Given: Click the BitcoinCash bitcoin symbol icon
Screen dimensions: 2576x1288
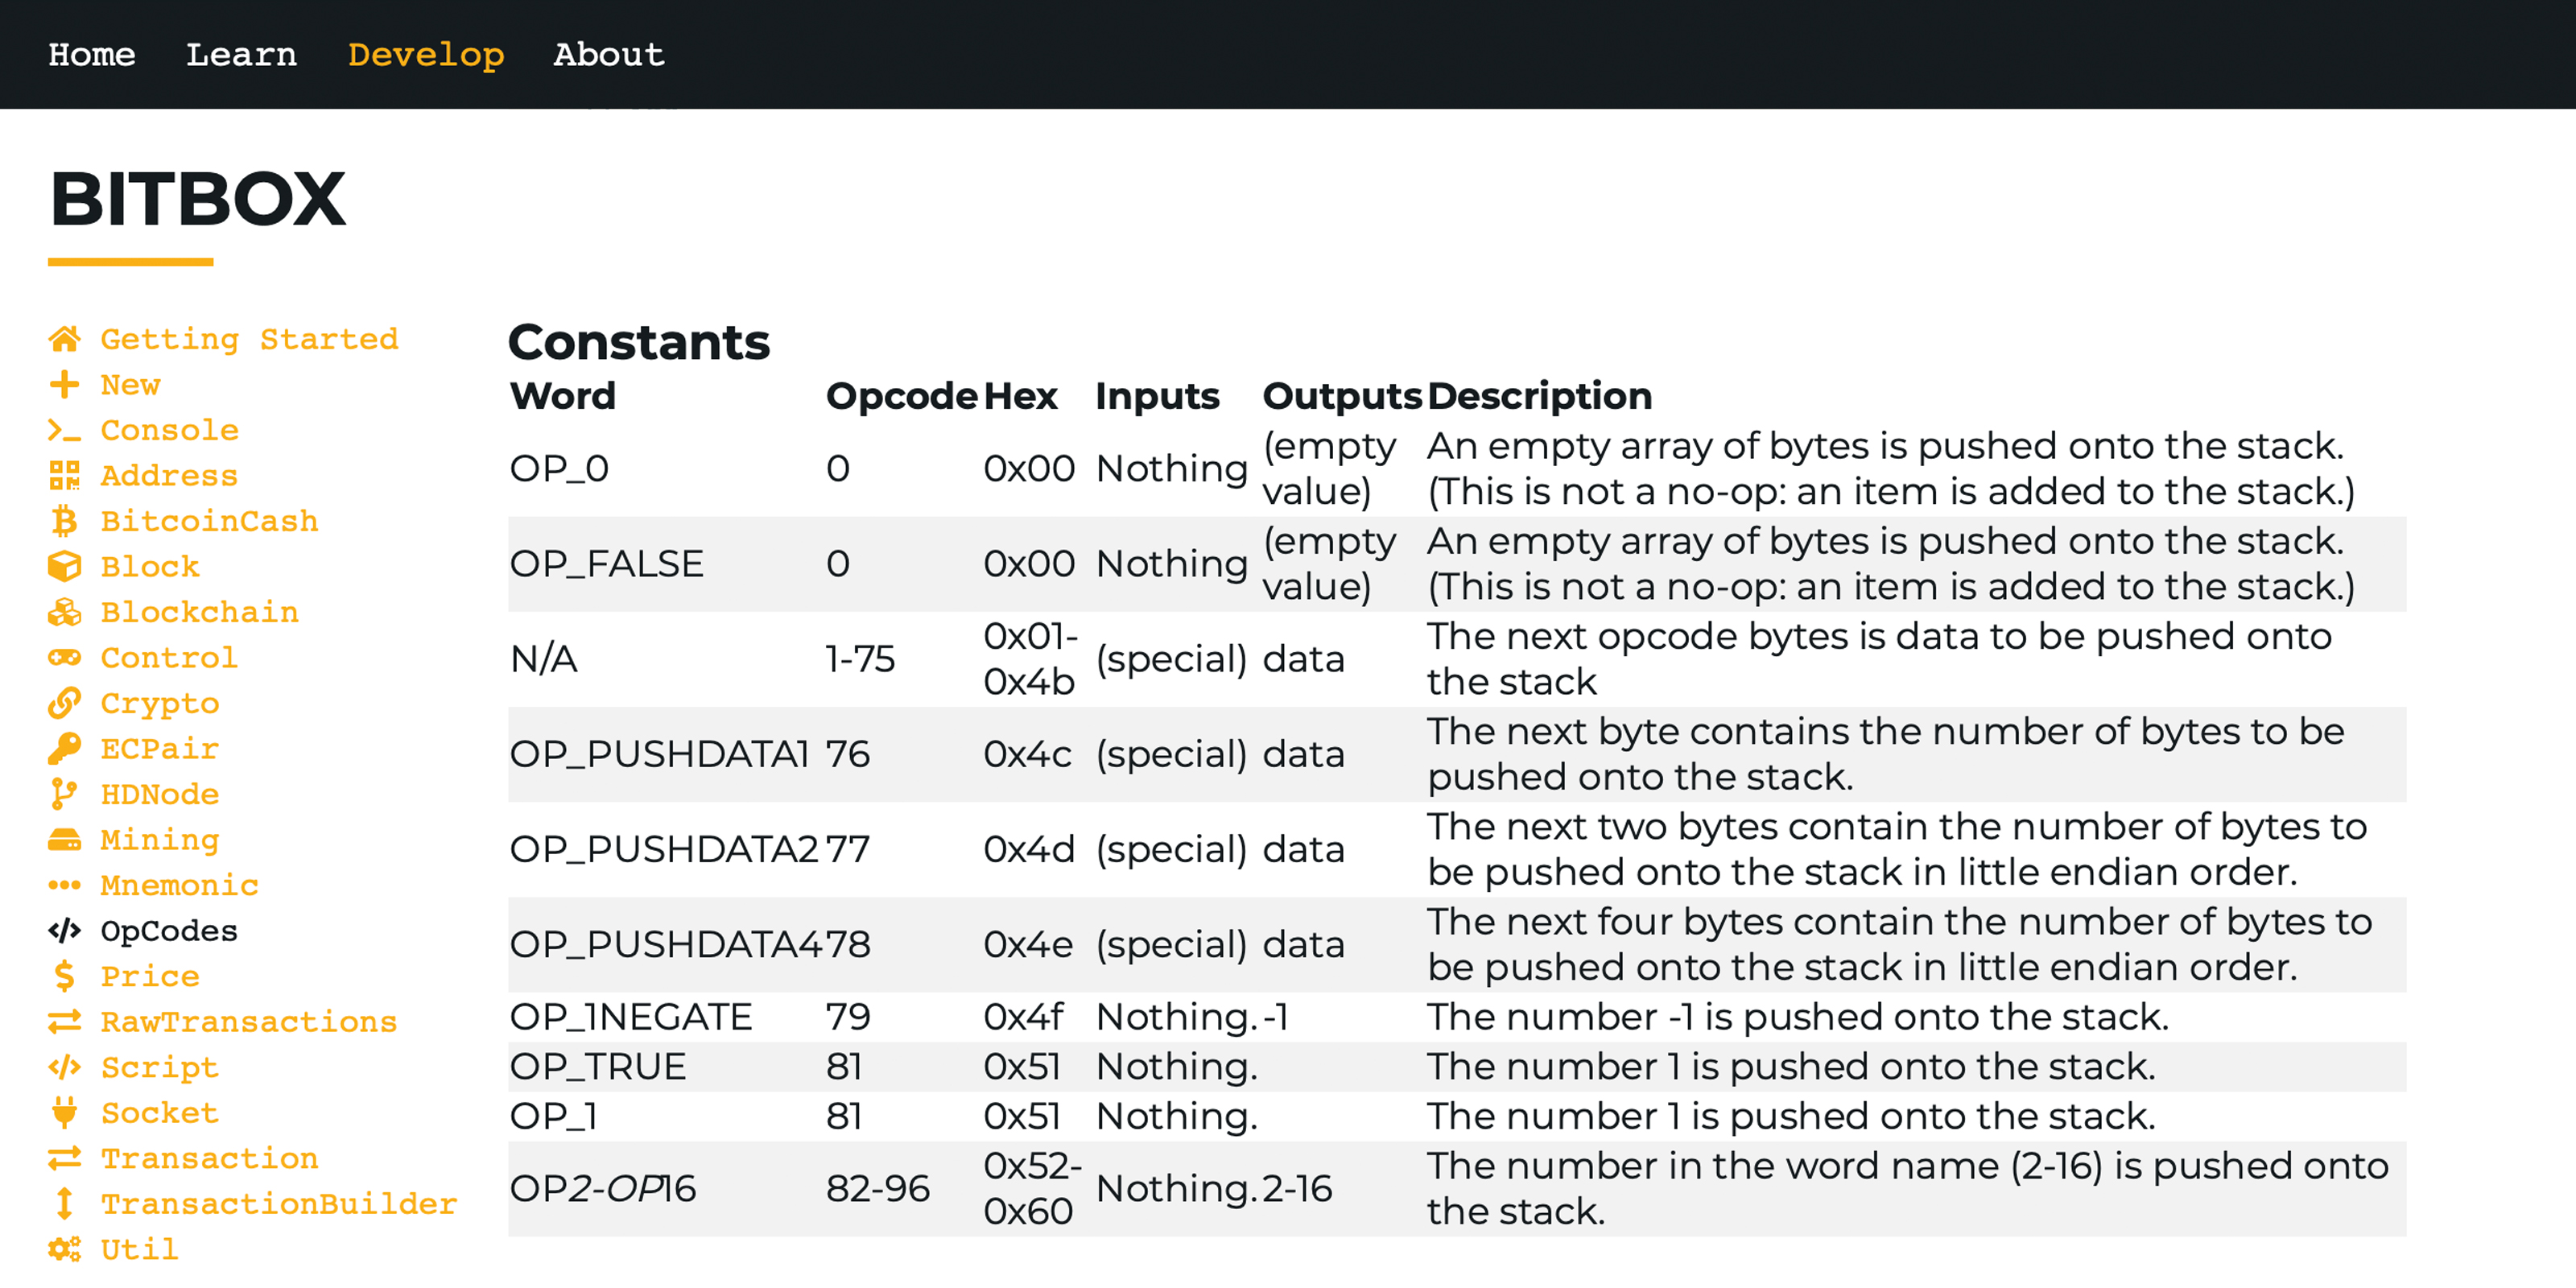Looking at the screenshot, I should coord(64,521).
